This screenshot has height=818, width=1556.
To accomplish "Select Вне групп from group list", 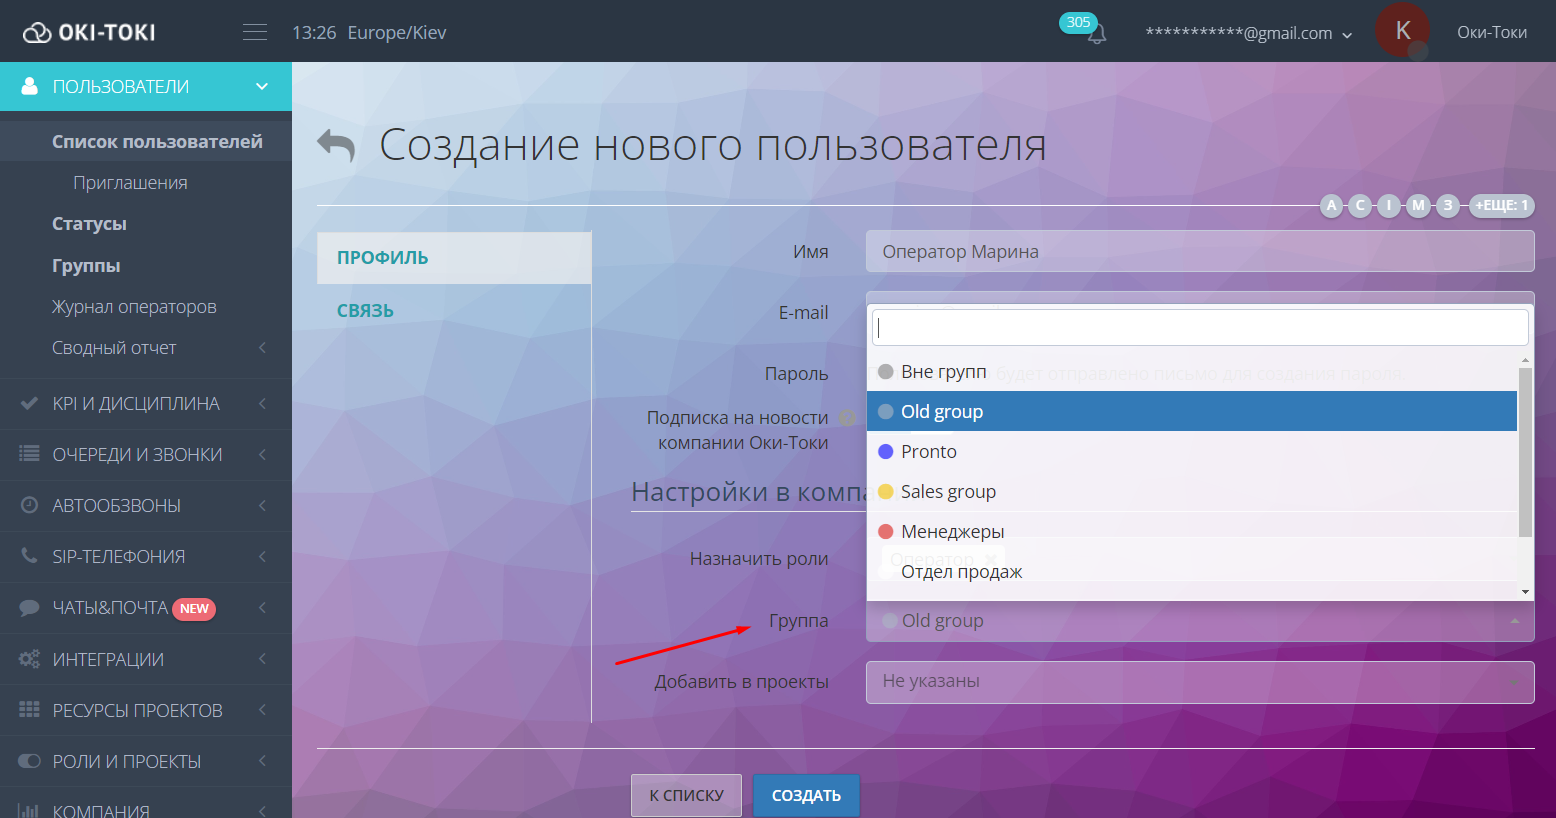I will [1192, 371].
